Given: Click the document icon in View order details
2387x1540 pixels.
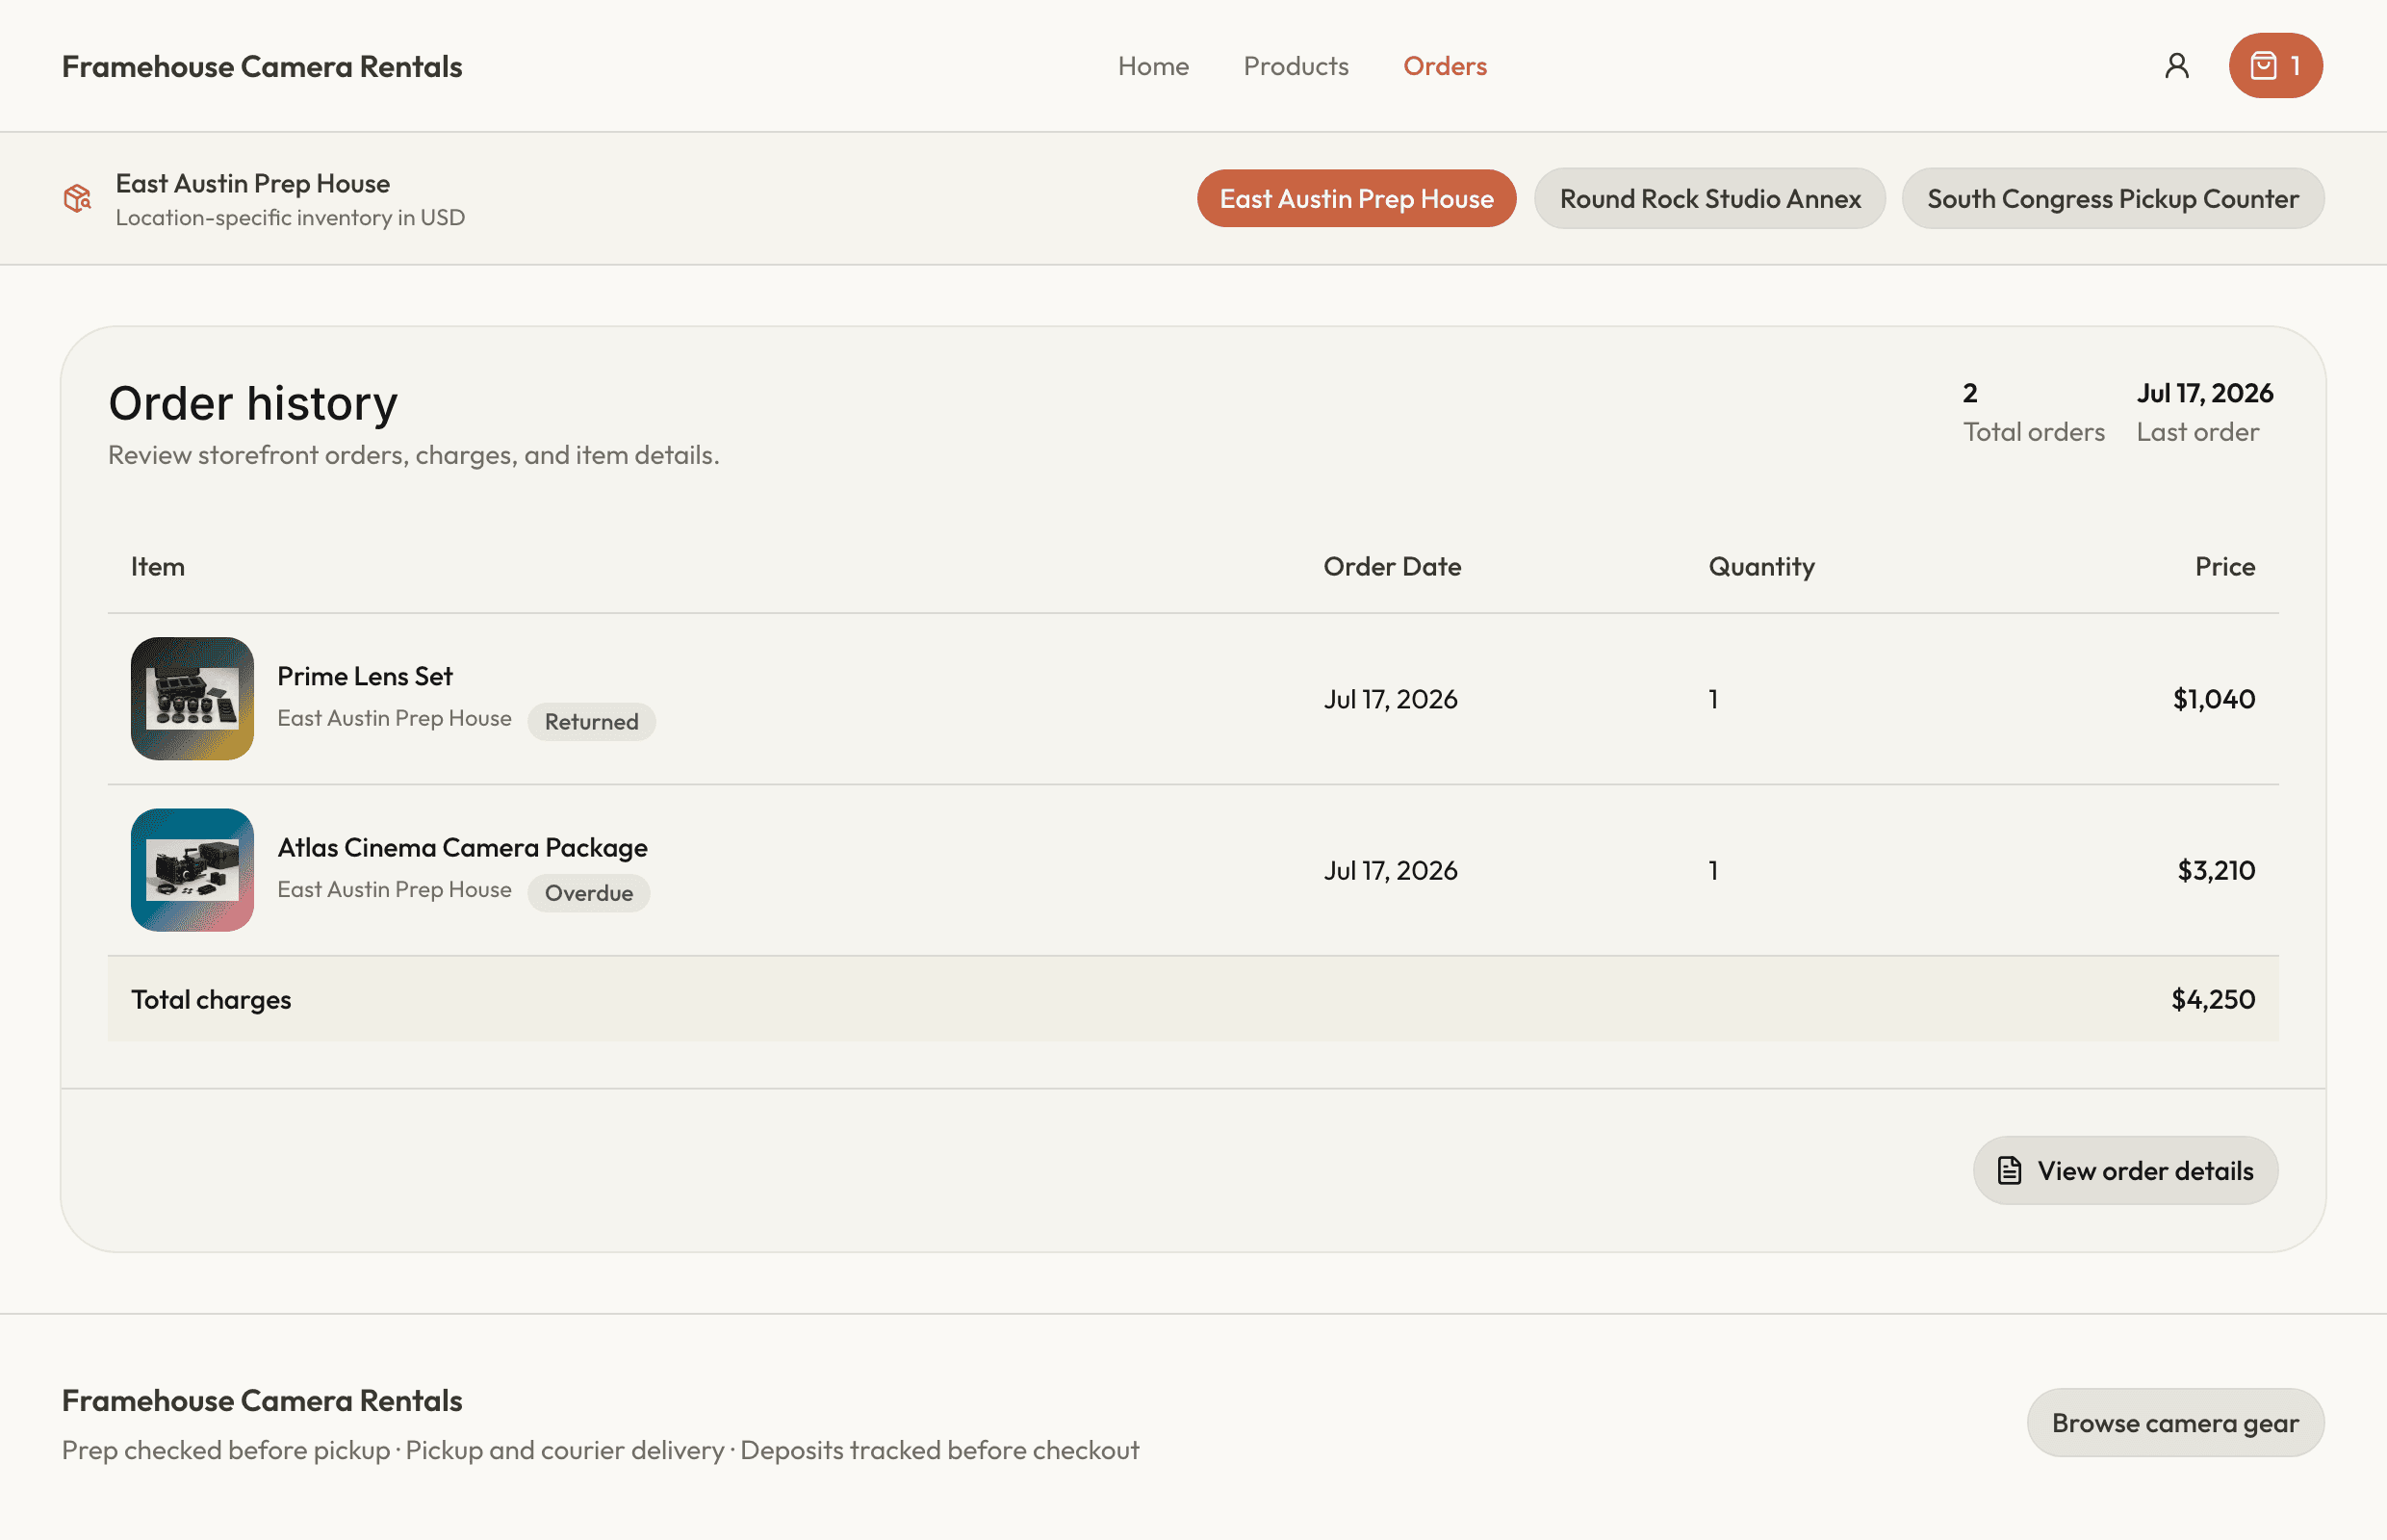Looking at the screenshot, I should pos(2009,1170).
